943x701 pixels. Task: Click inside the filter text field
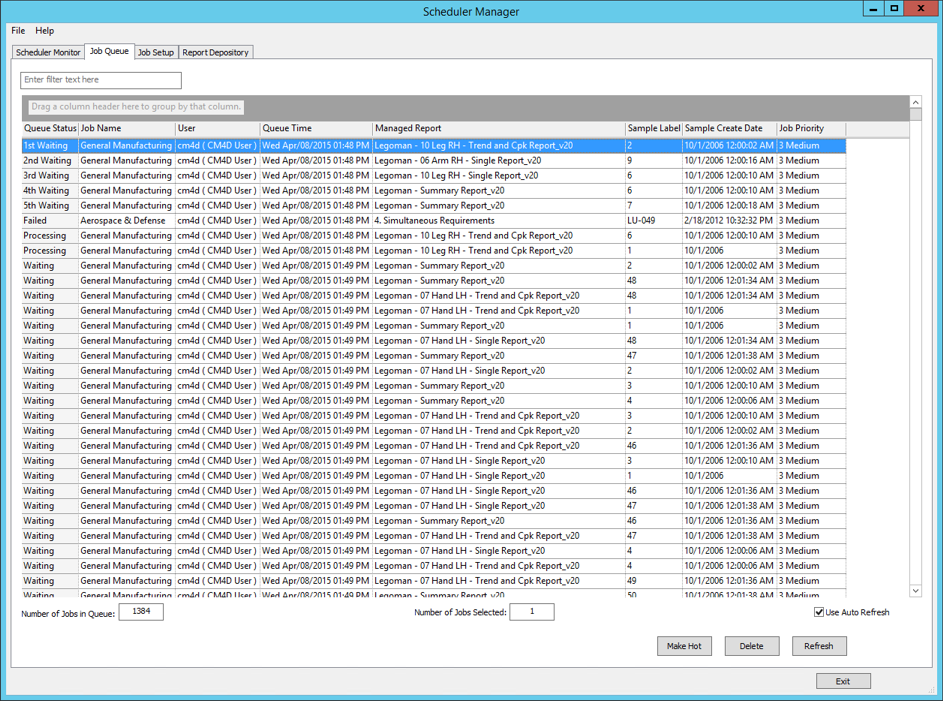coord(100,80)
